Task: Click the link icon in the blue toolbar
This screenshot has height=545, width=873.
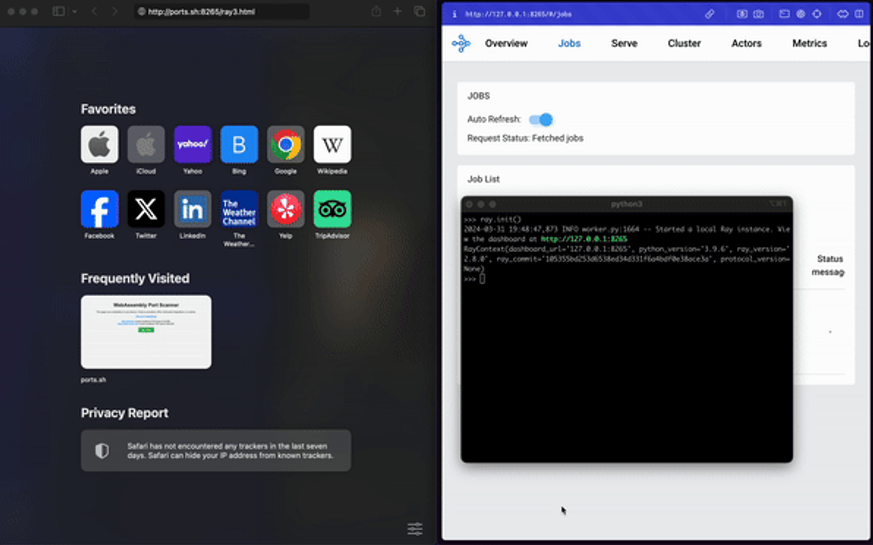Action: click(709, 14)
